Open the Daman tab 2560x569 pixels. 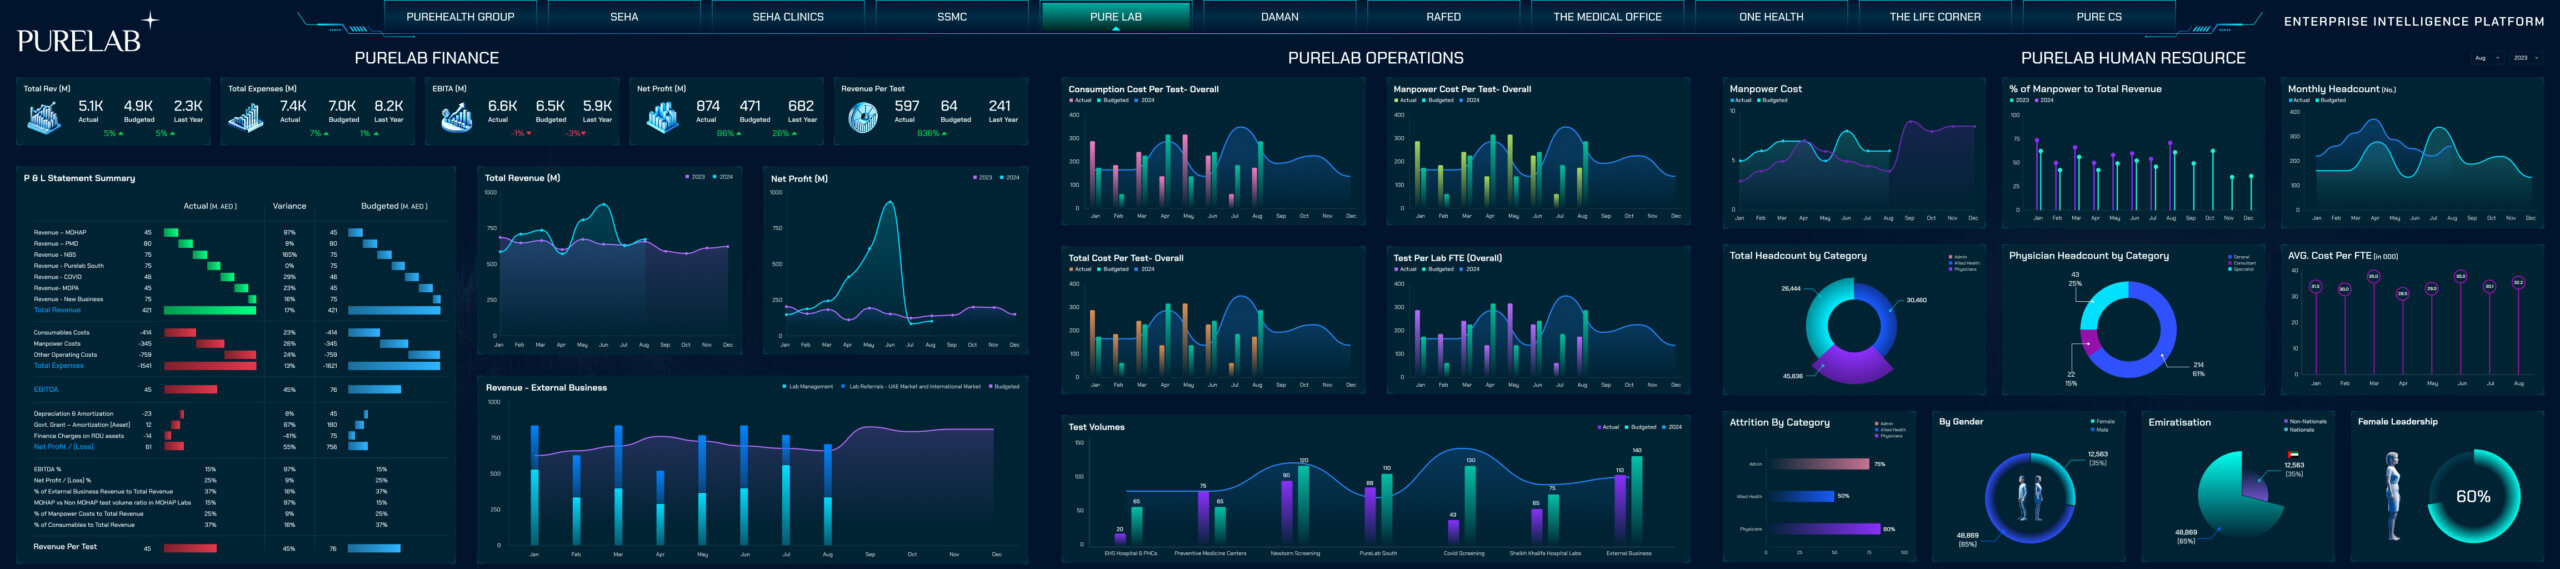tap(1279, 17)
